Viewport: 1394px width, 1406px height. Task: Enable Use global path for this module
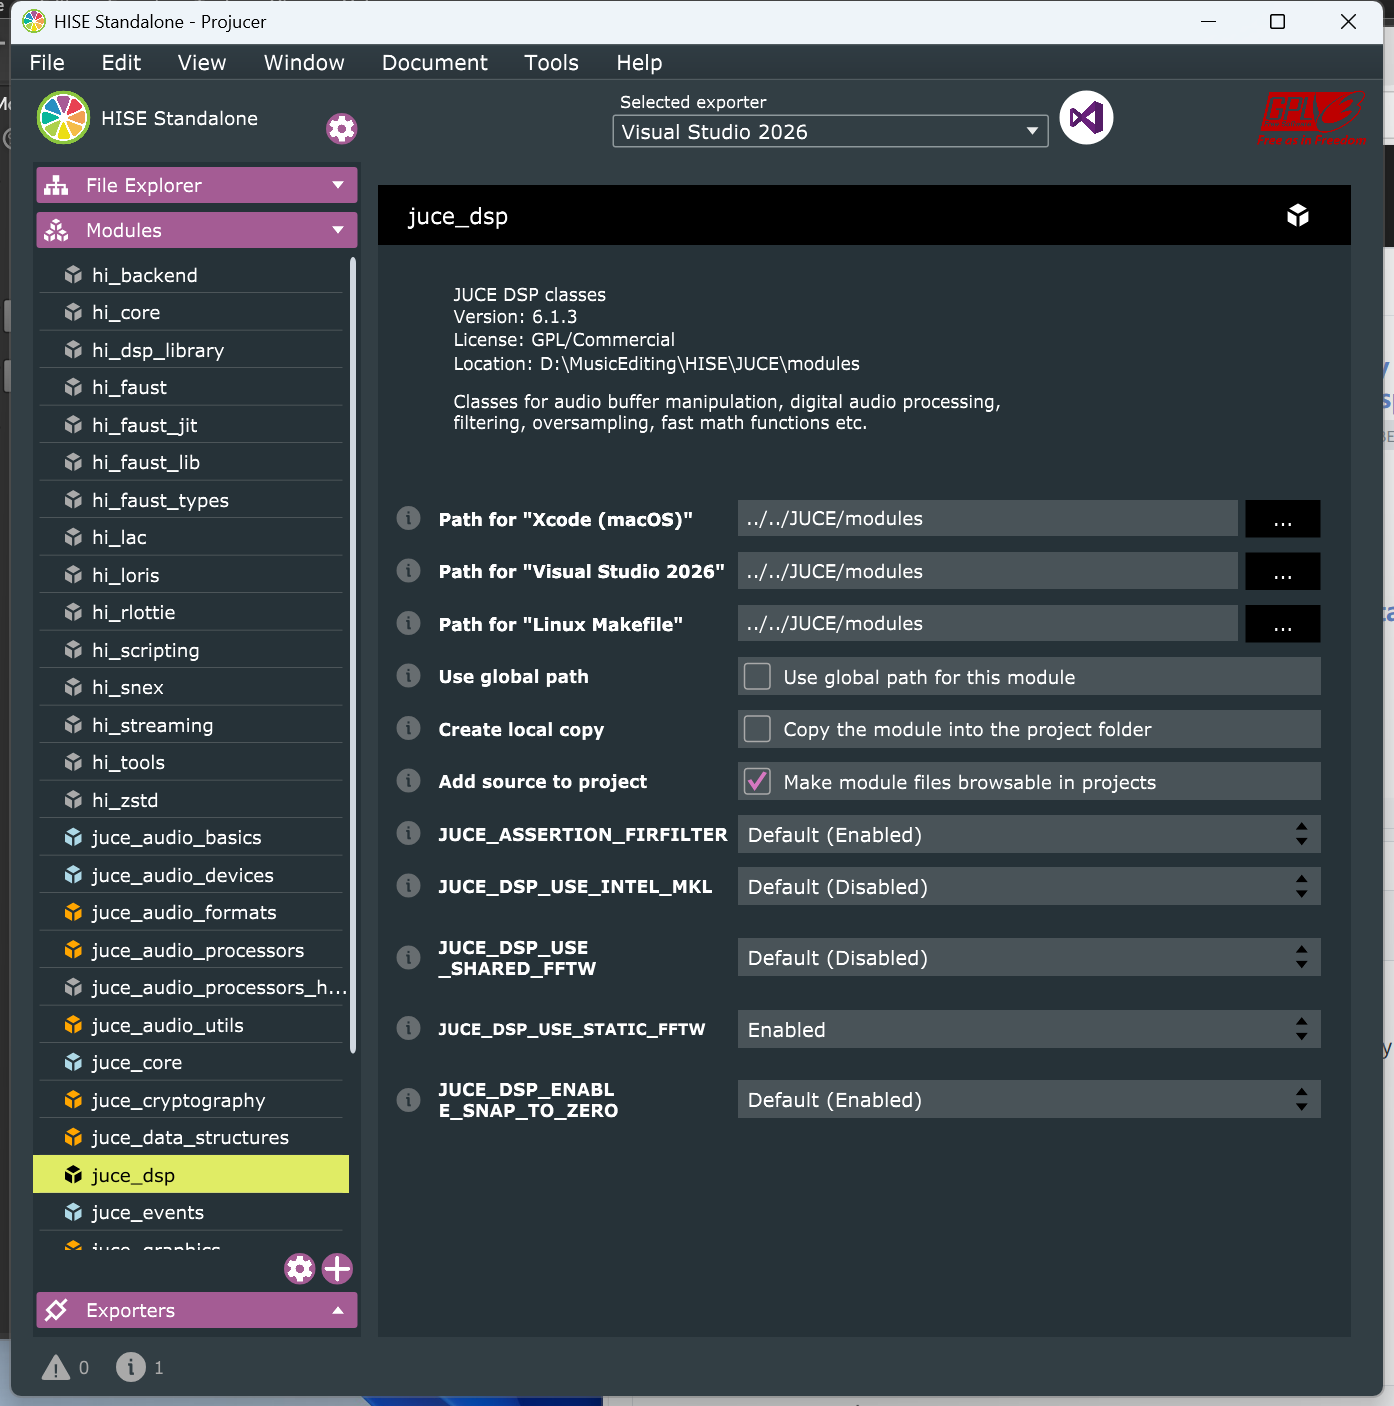coord(758,677)
